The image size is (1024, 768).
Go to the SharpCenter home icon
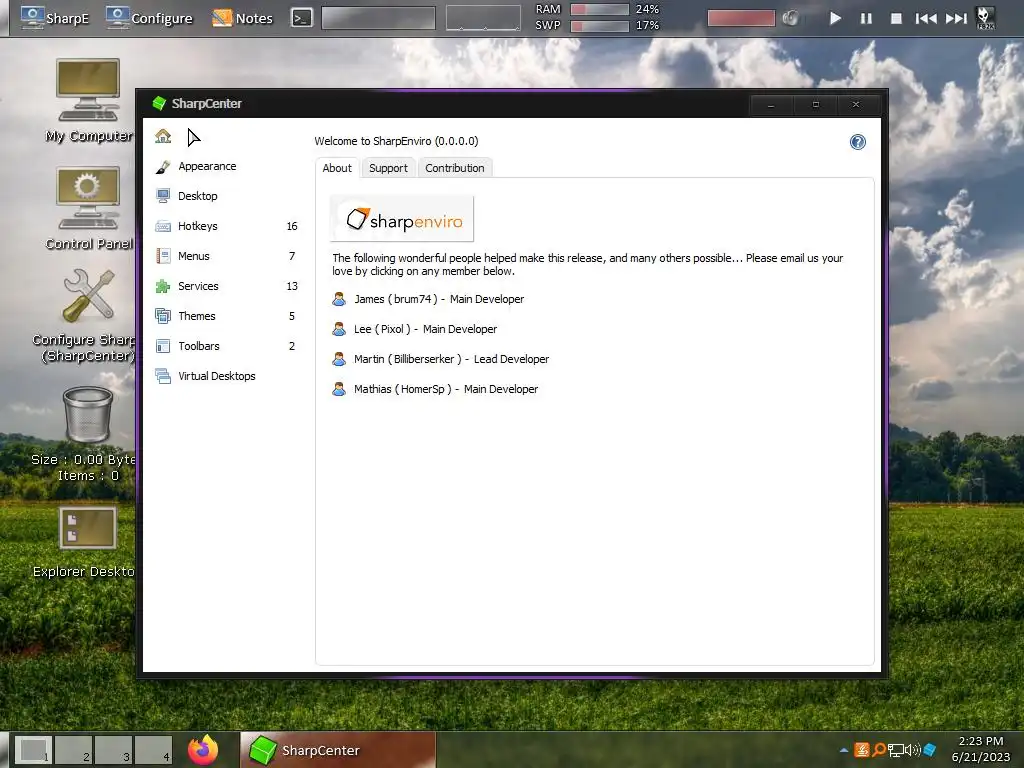[163, 136]
